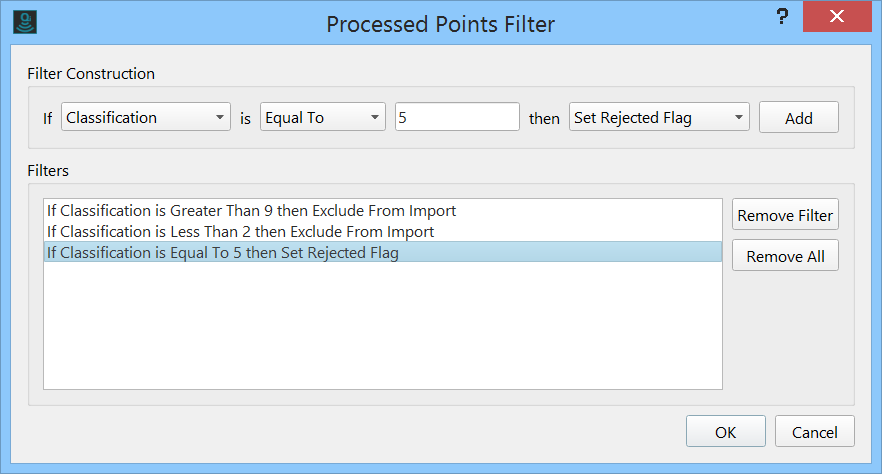Select the Equal To 5 filter entry
This screenshot has width=882, height=474.
(x=222, y=253)
